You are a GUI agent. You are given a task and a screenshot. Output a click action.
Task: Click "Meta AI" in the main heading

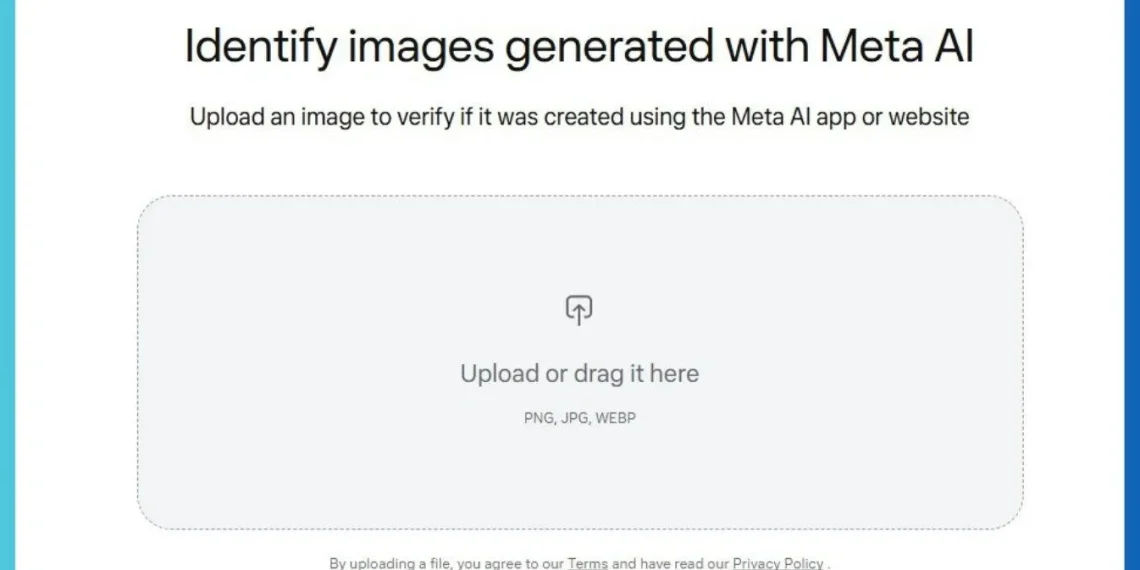pos(897,47)
